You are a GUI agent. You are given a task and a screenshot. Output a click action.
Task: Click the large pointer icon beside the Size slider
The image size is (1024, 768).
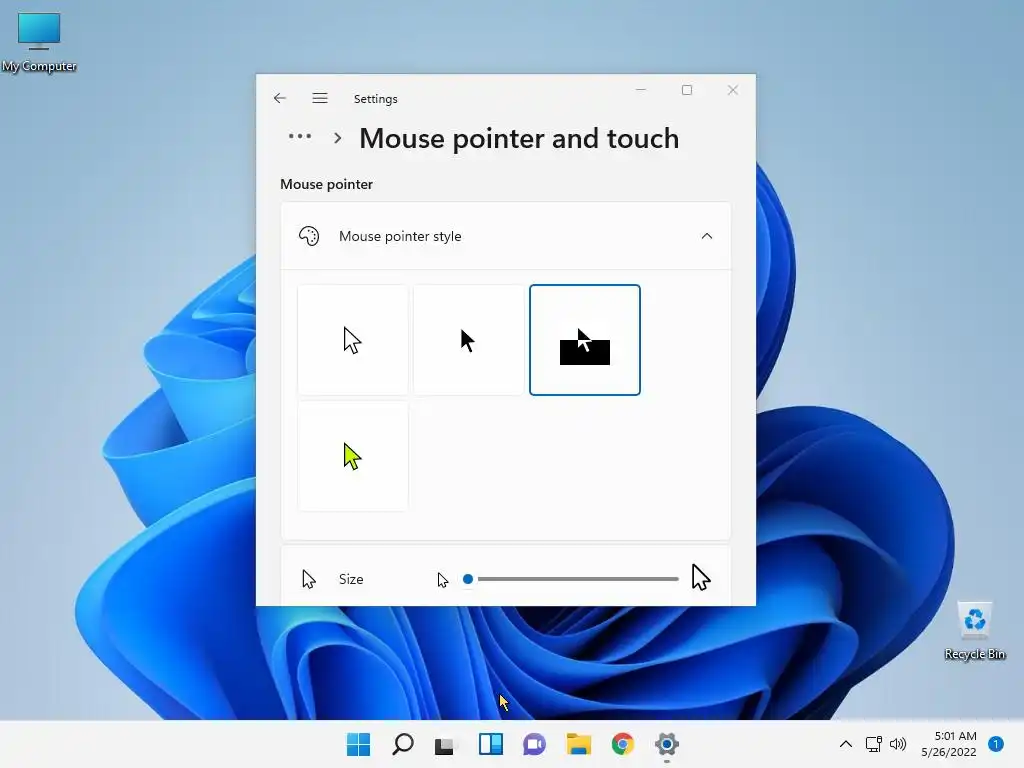click(x=701, y=577)
